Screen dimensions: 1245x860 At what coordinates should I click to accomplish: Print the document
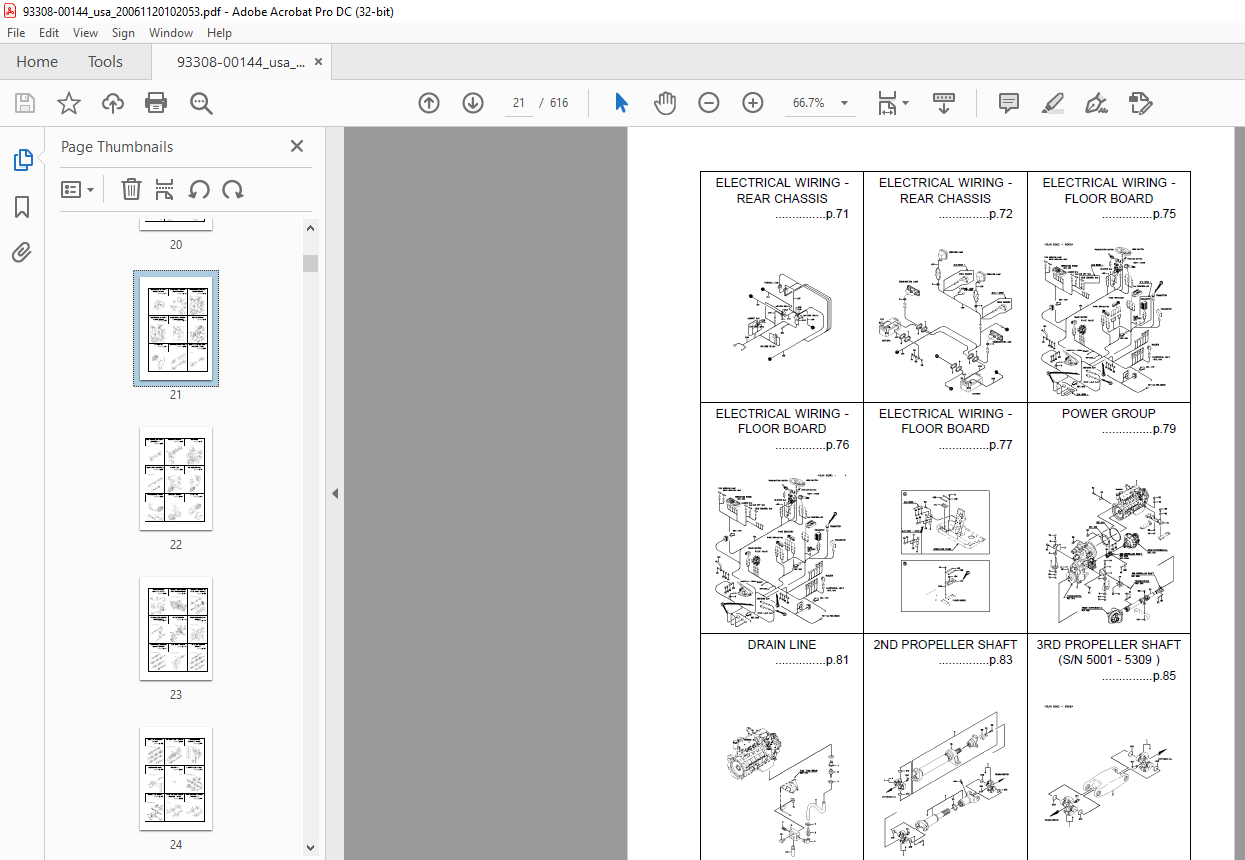click(156, 103)
